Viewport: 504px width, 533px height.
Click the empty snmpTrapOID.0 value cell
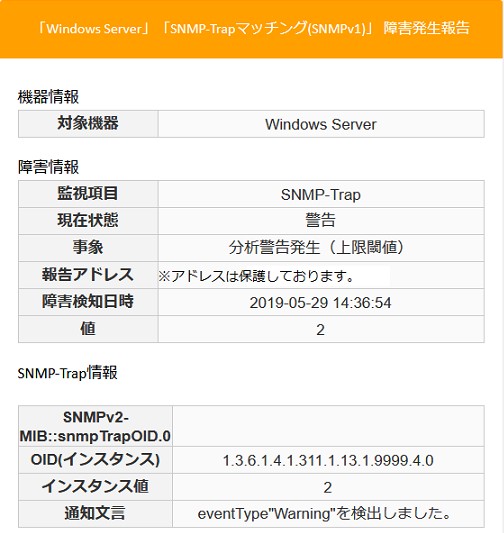(328, 426)
